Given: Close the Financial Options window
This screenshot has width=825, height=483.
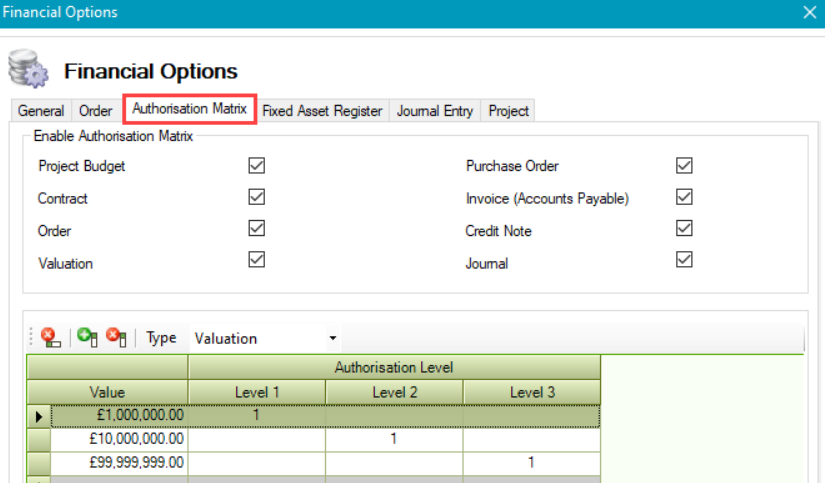Looking at the screenshot, I should (x=809, y=13).
